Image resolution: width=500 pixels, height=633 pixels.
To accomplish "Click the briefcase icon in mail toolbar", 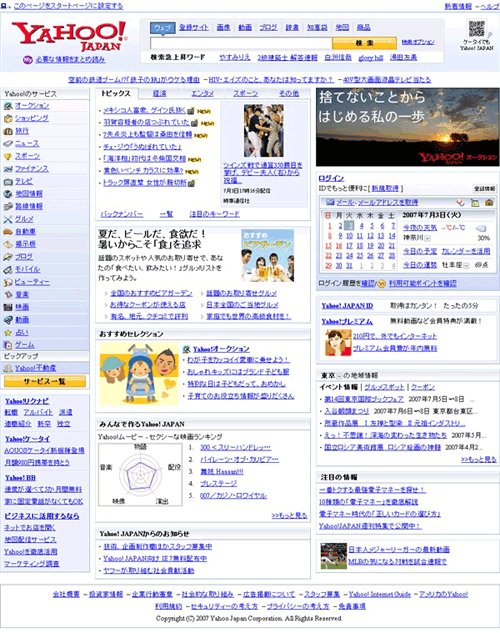I will (x=489, y=203).
